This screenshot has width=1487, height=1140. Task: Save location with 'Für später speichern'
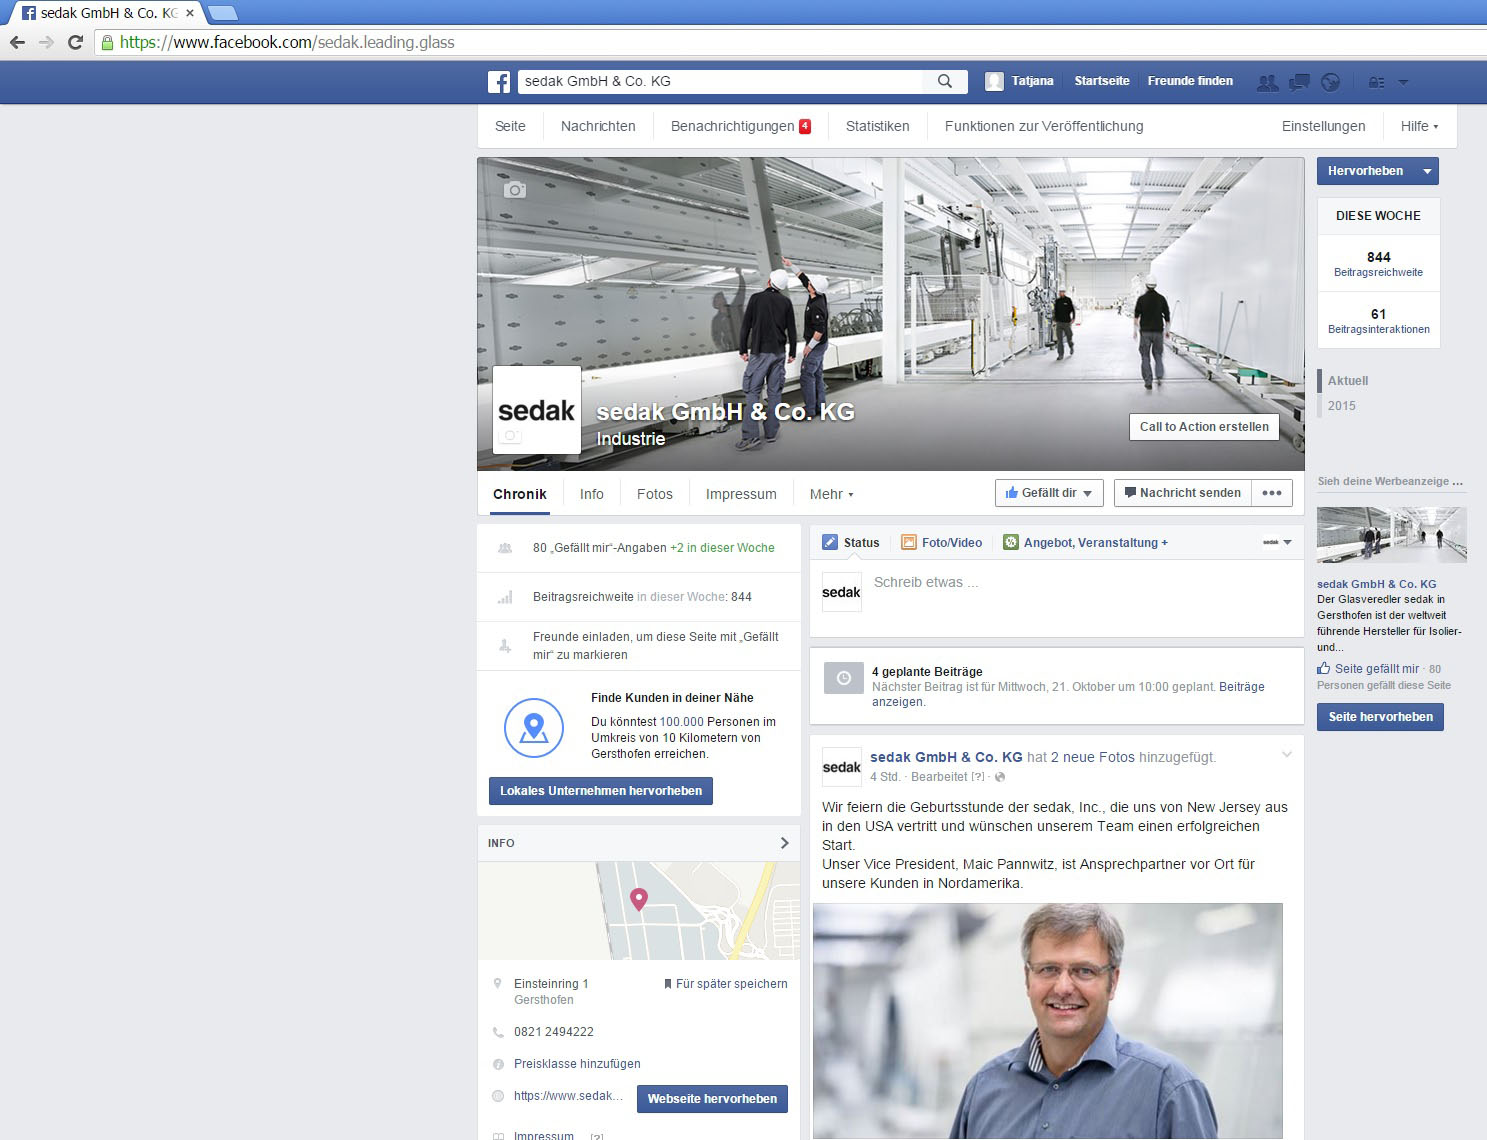(x=726, y=984)
